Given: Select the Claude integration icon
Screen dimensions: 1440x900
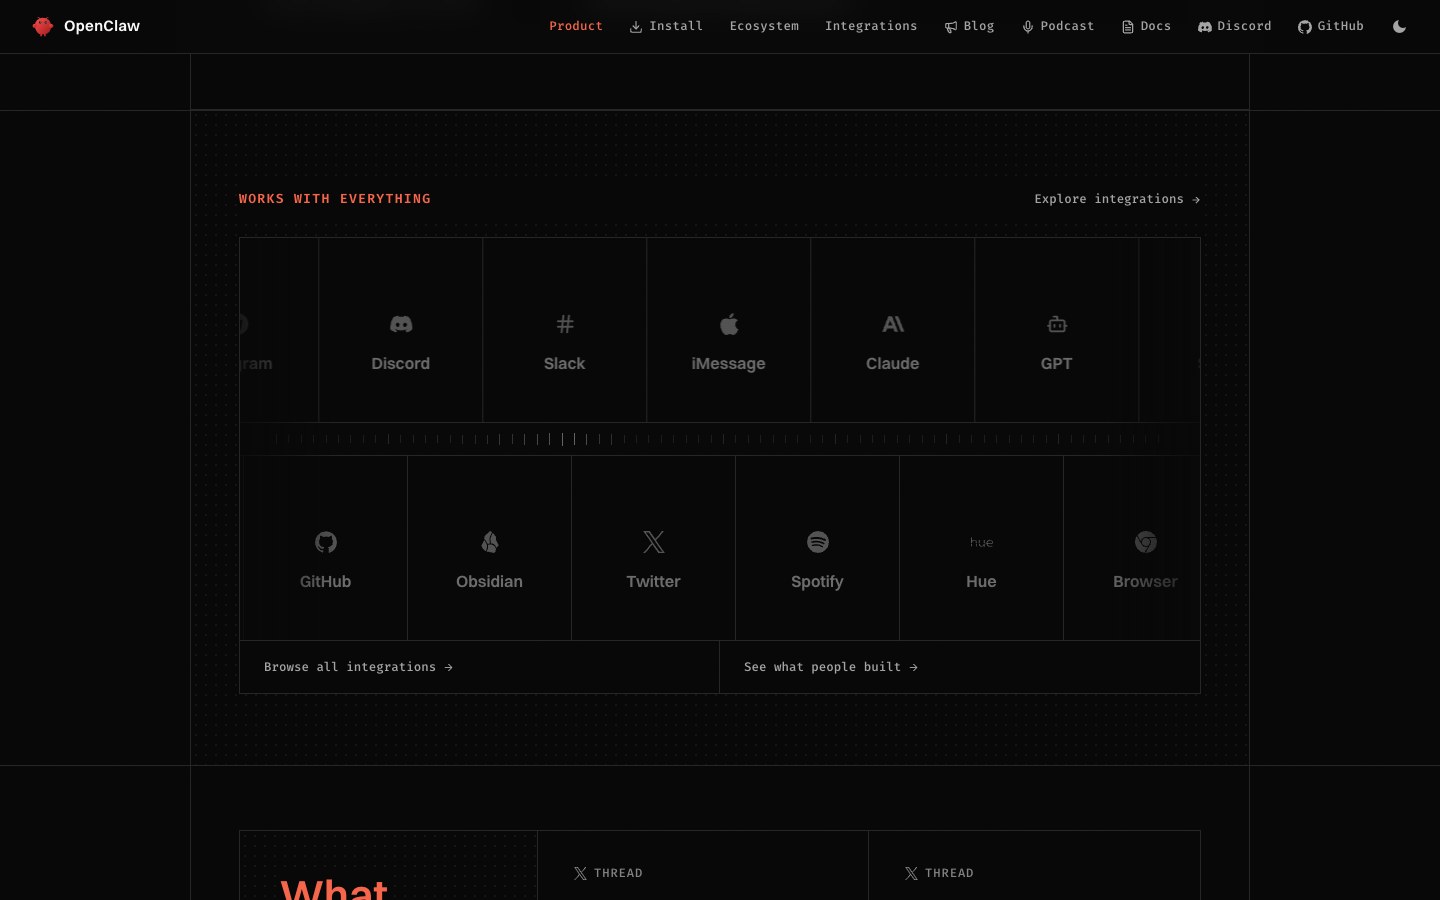Looking at the screenshot, I should point(893,324).
